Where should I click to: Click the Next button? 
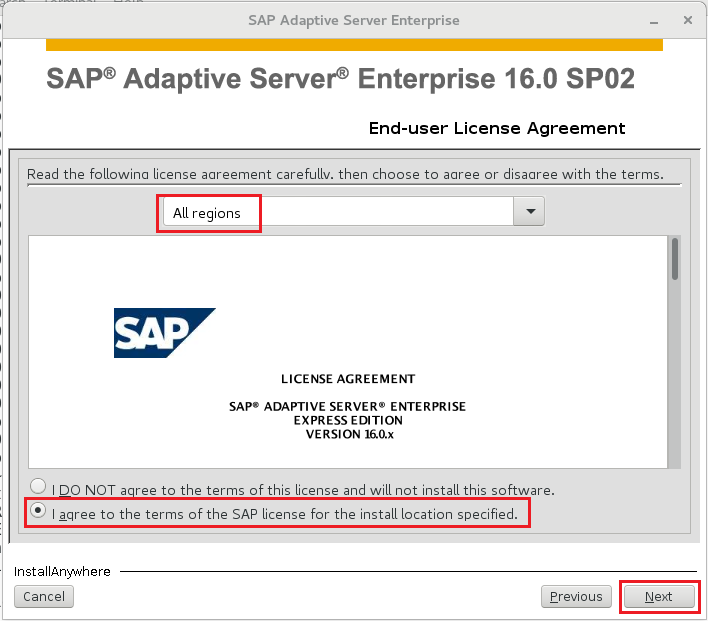click(x=659, y=597)
